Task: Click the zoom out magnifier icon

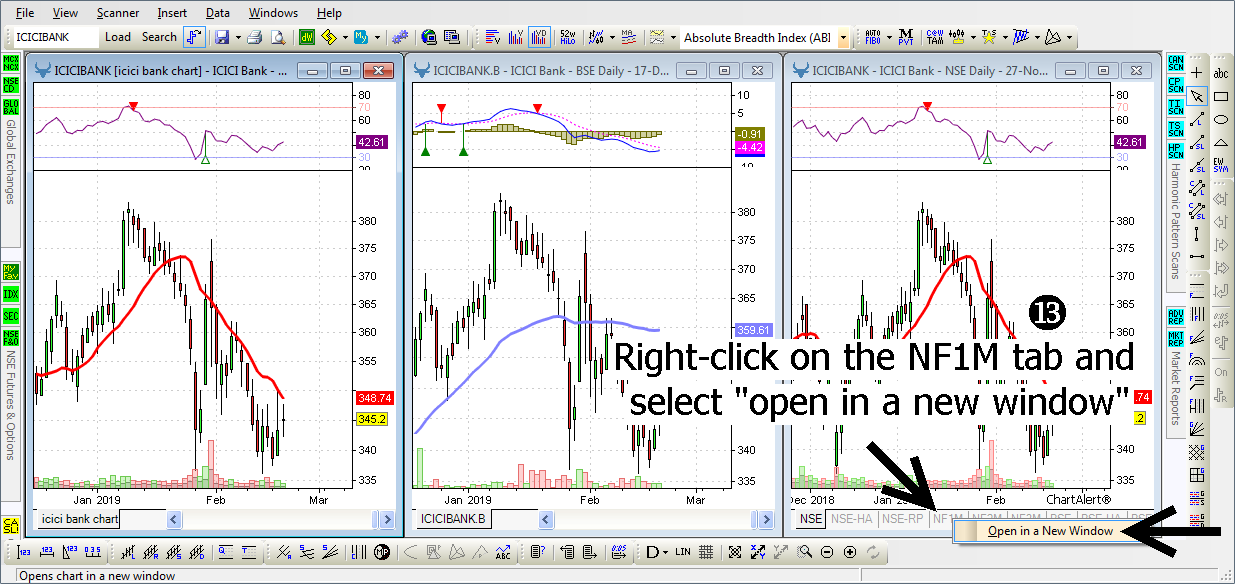Action: pos(828,552)
